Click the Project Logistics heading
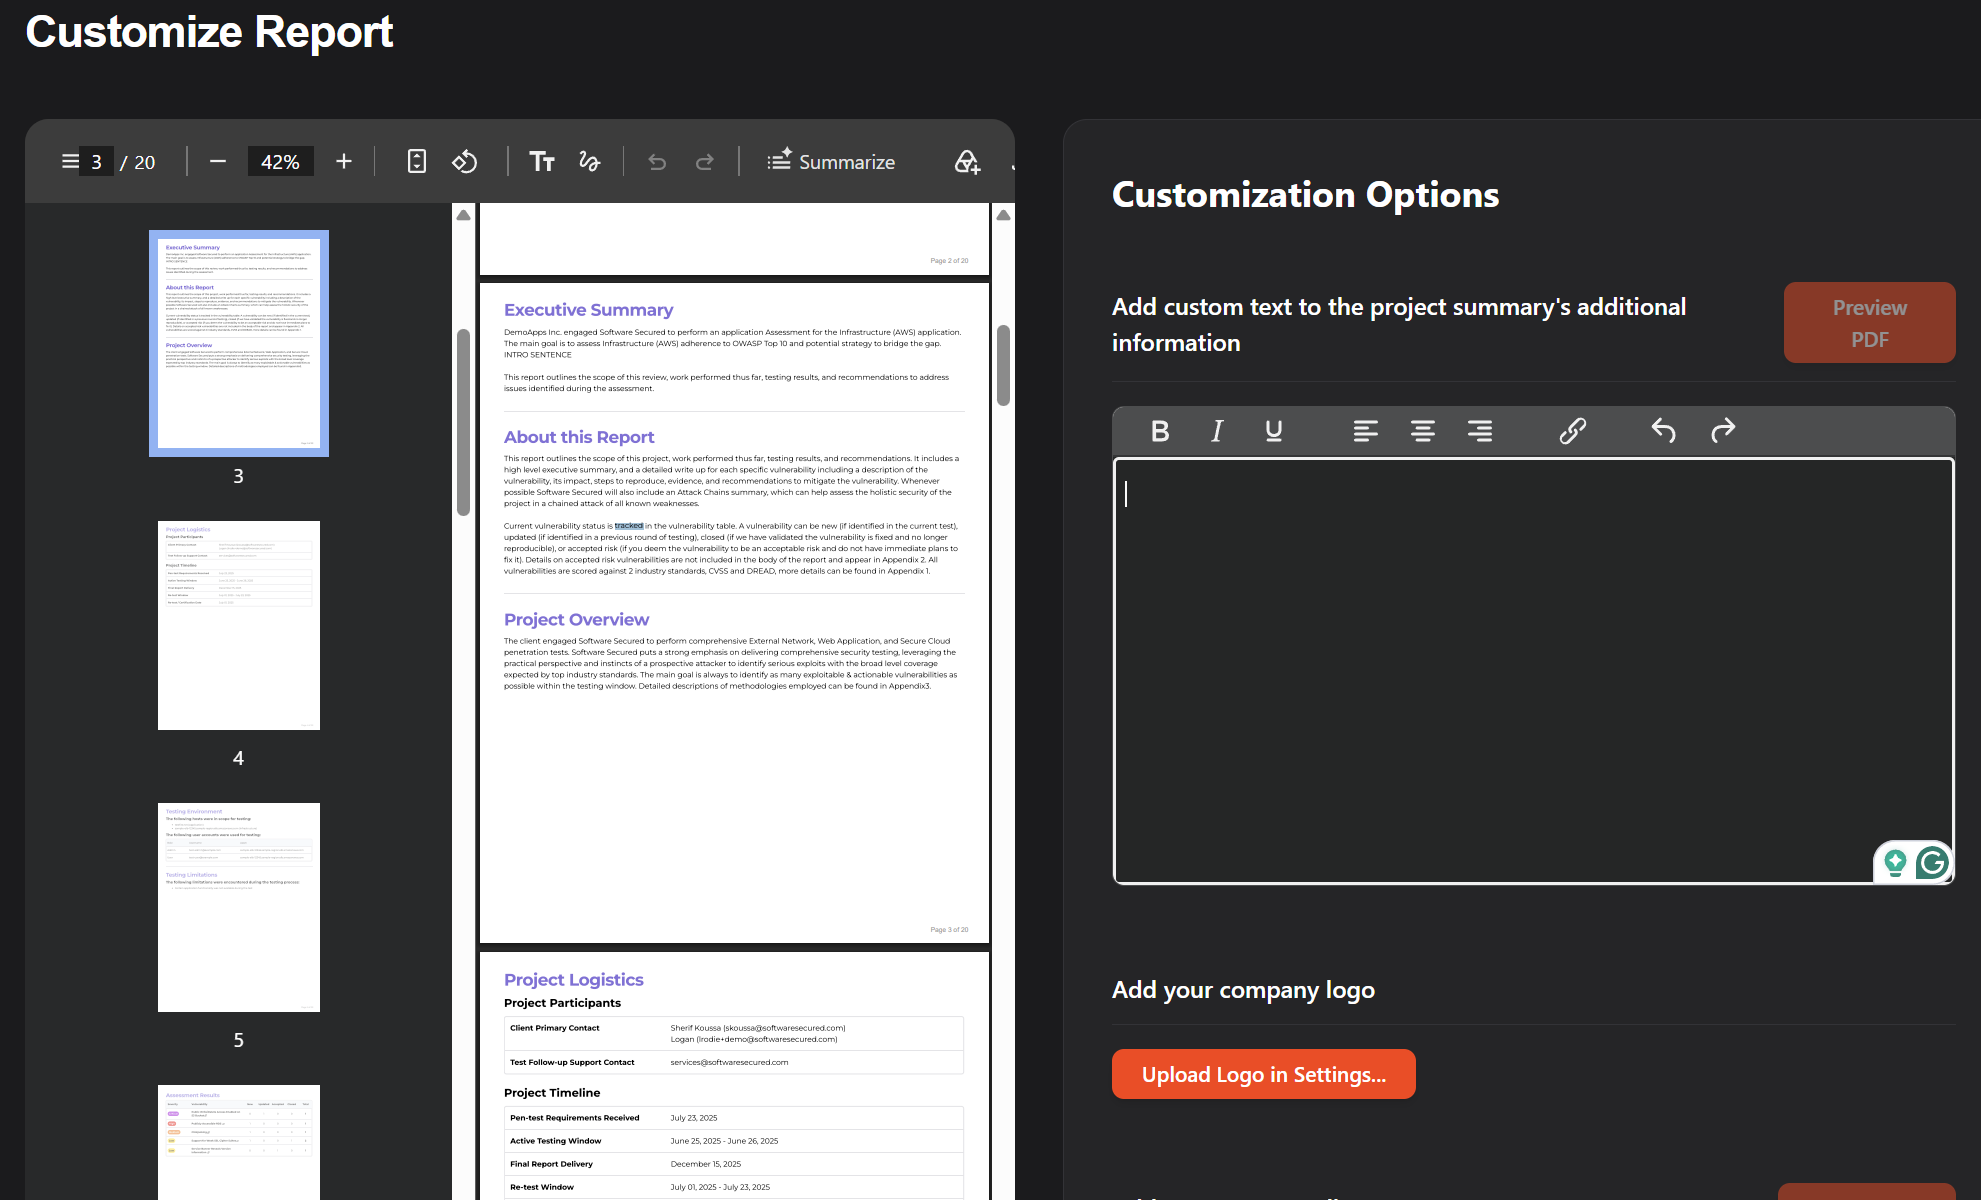1981x1200 pixels. point(573,980)
